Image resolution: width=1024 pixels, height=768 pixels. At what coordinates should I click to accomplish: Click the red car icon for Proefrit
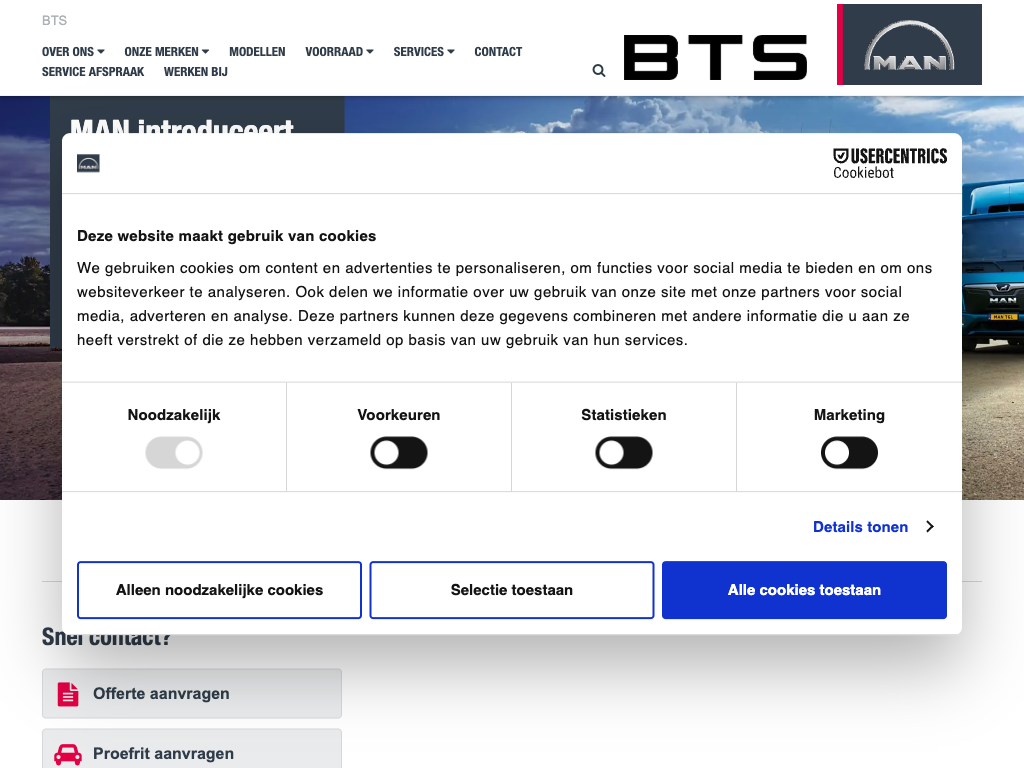[68, 754]
